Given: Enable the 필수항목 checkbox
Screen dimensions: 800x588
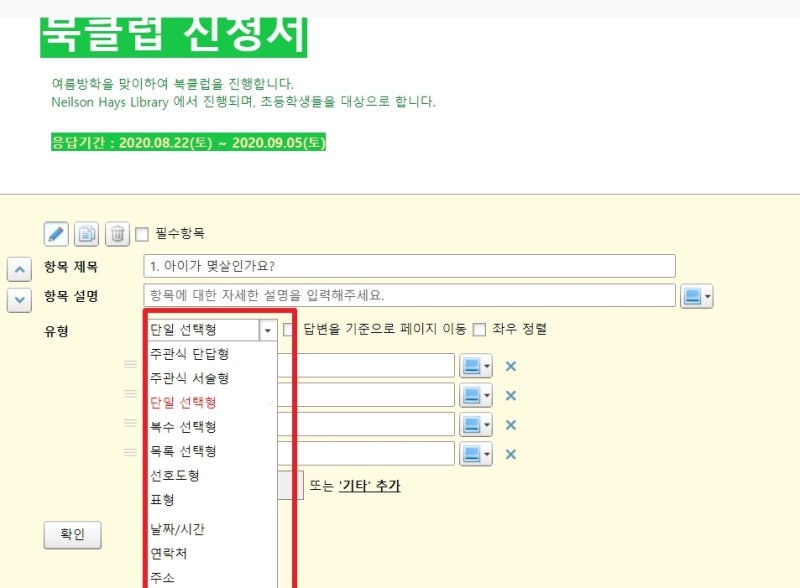Looking at the screenshot, I should coord(141,232).
